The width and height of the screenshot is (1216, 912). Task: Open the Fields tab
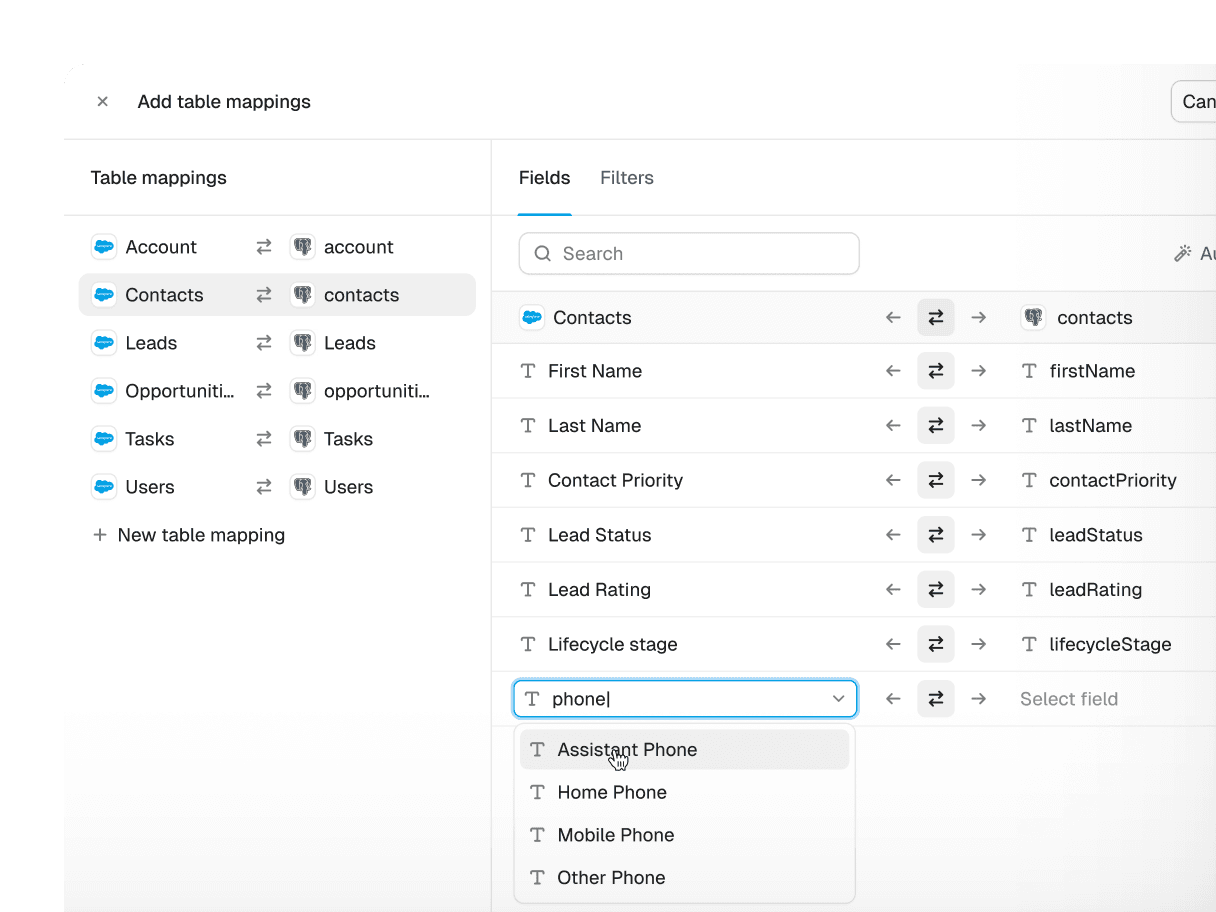point(544,178)
